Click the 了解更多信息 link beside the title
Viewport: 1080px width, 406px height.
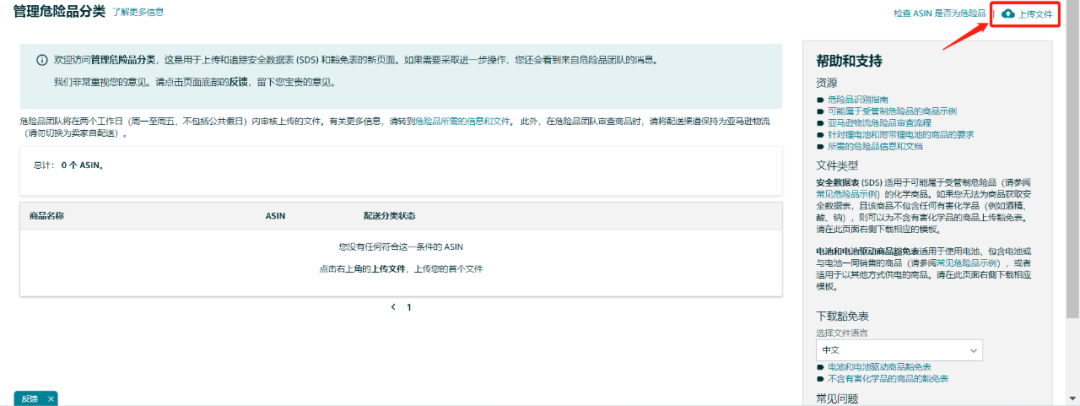(137, 12)
